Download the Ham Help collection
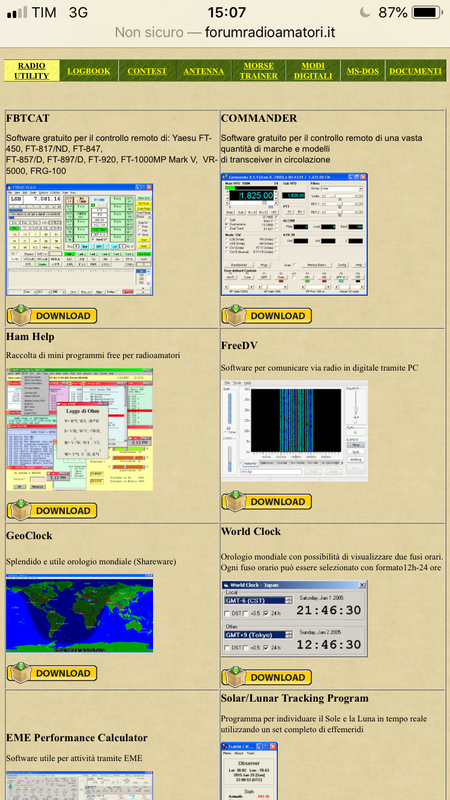This screenshot has width=450, height=800. [x=52, y=510]
